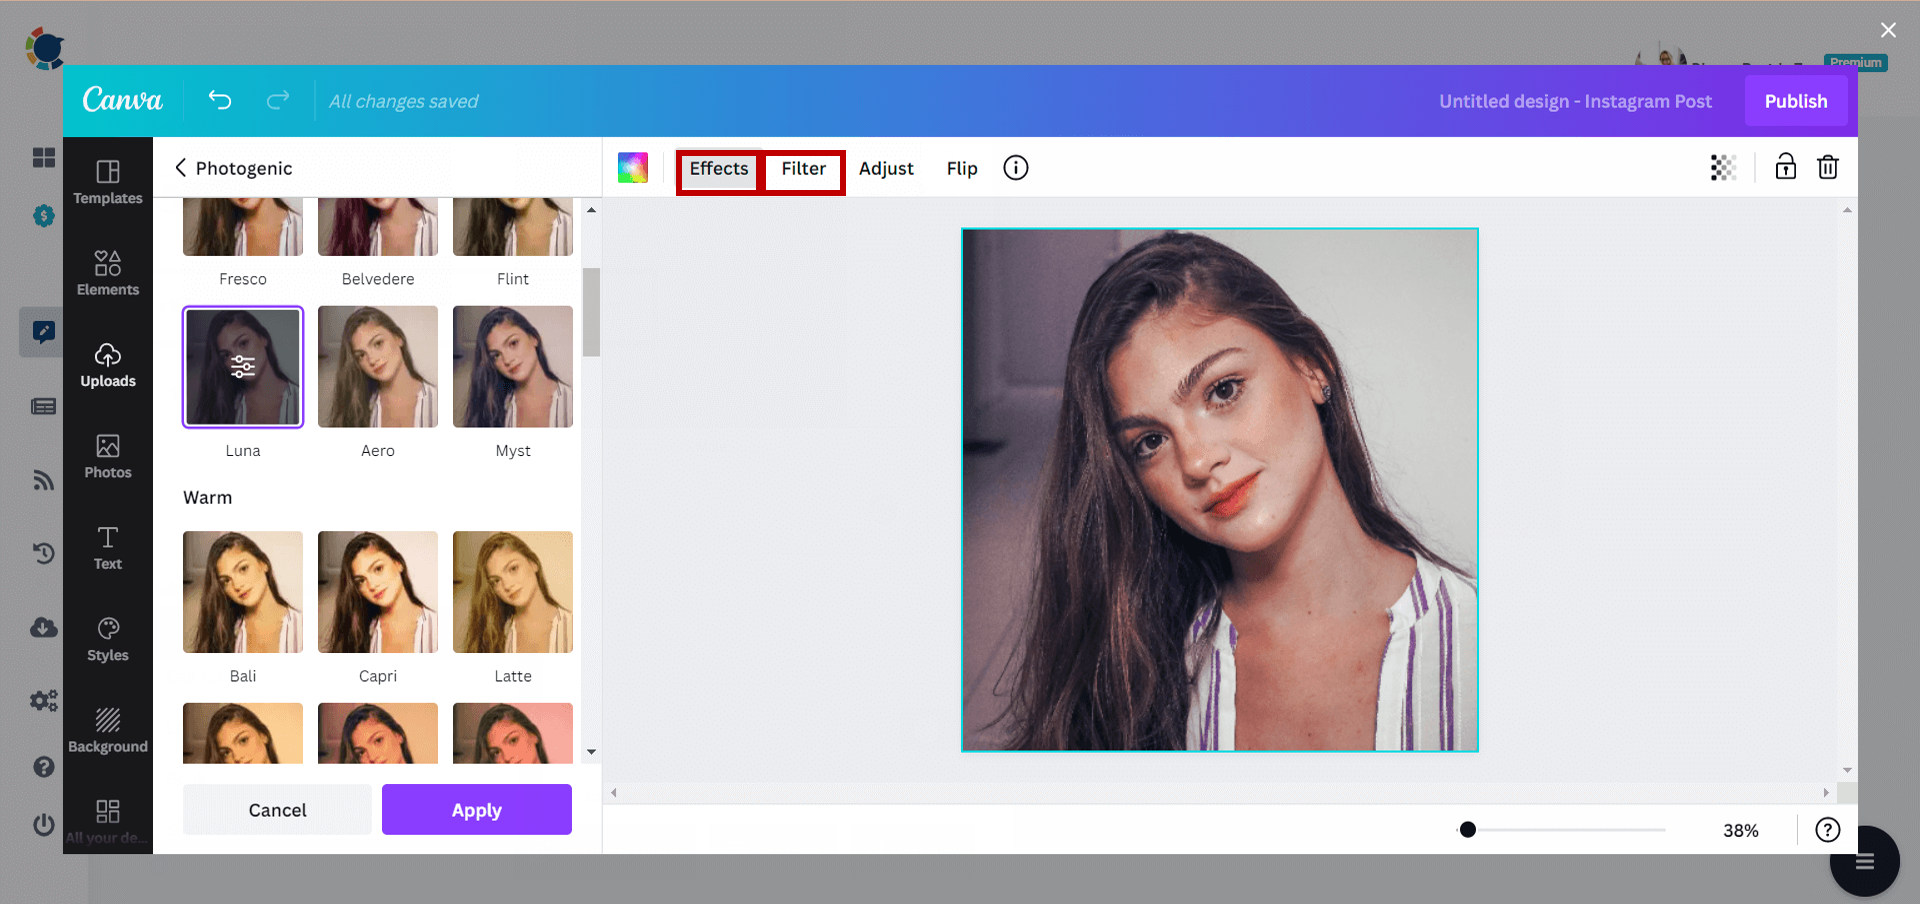This screenshot has width=1920, height=904.
Task: Click the Publish button
Action: pyautogui.click(x=1796, y=101)
